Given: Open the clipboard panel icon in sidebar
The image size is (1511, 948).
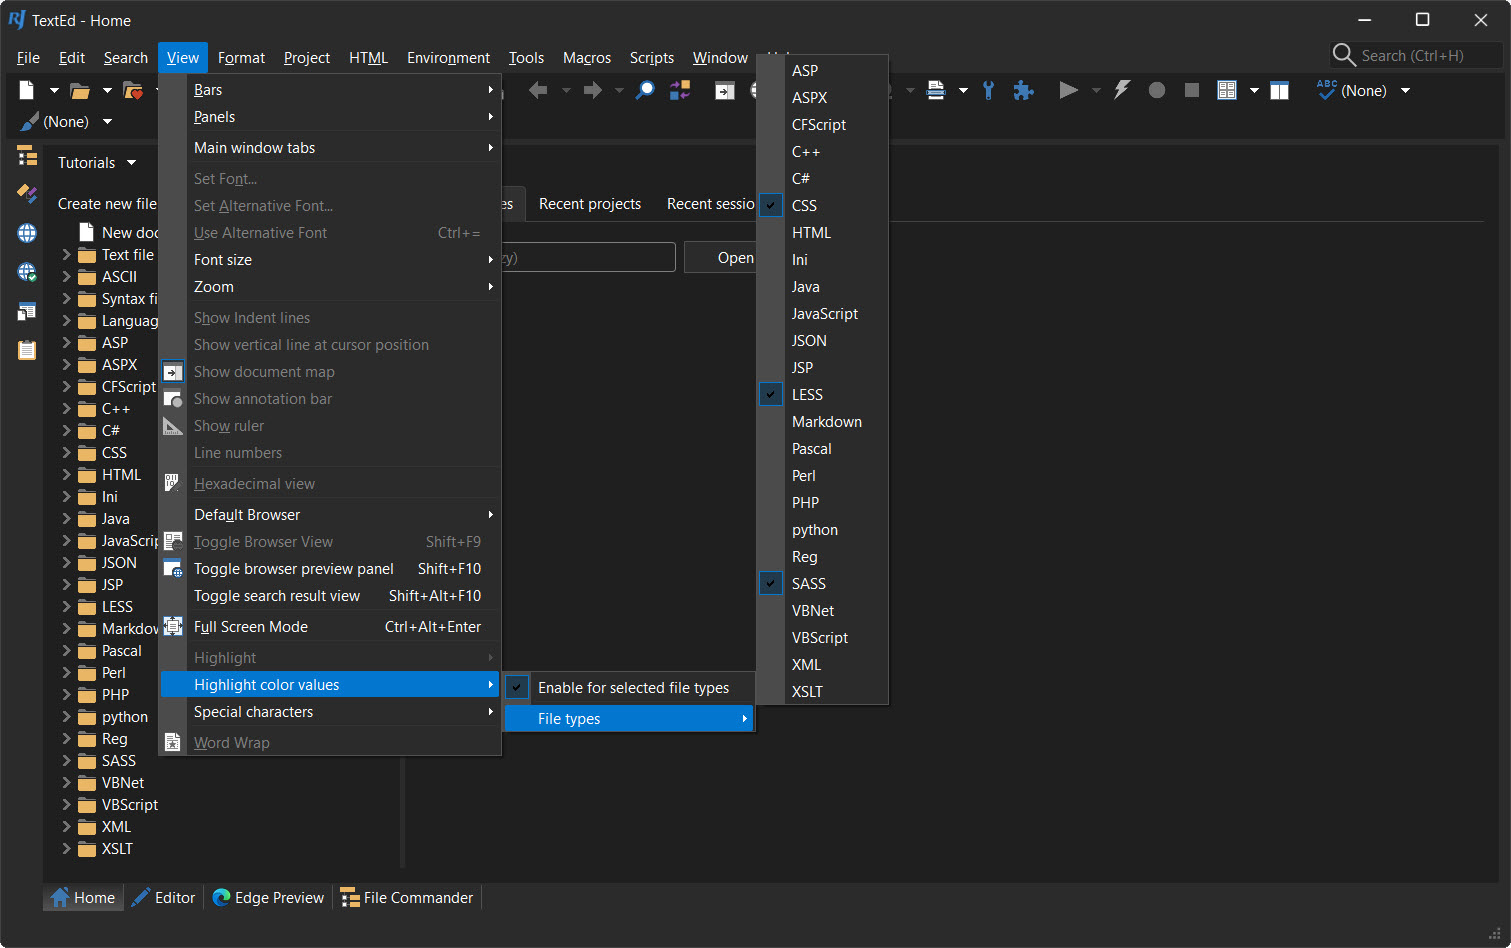Looking at the screenshot, I should click(27, 350).
